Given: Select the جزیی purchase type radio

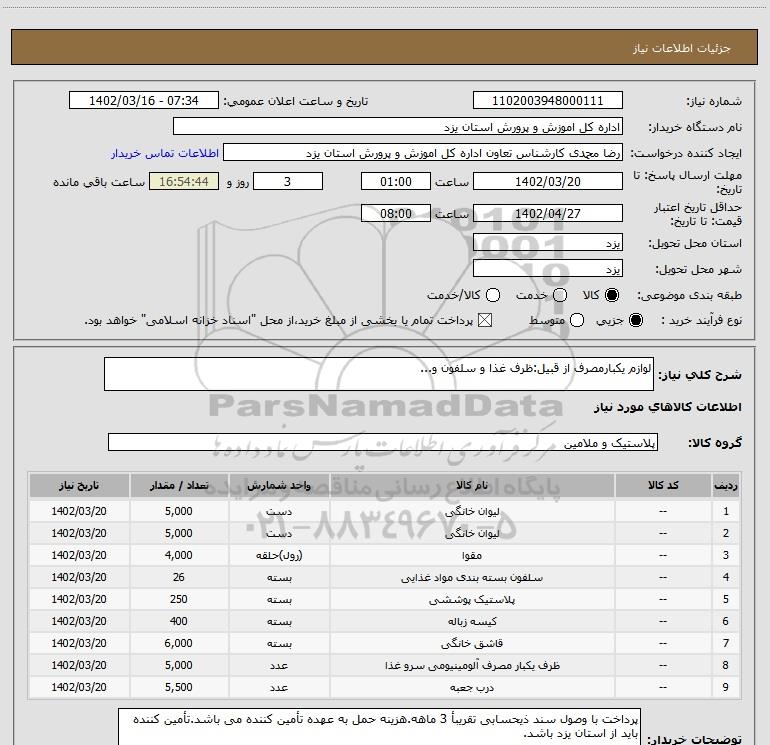Looking at the screenshot, I should tap(635, 320).
